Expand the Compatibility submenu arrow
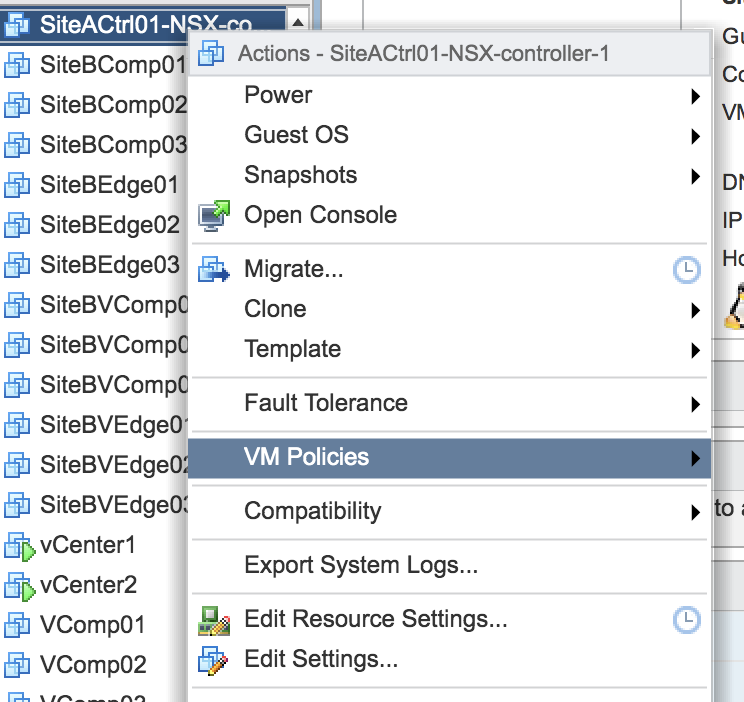This screenshot has height=702, width=744. pyautogui.click(x=695, y=512)
